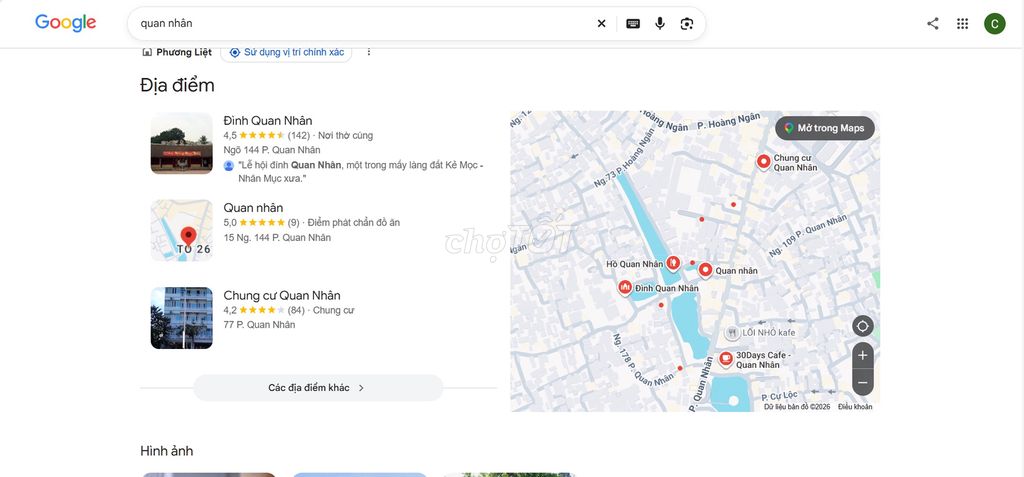Center map on my location
Image resolution: width=1024 pixels, height=477 pixels.
tap(863, 326)
